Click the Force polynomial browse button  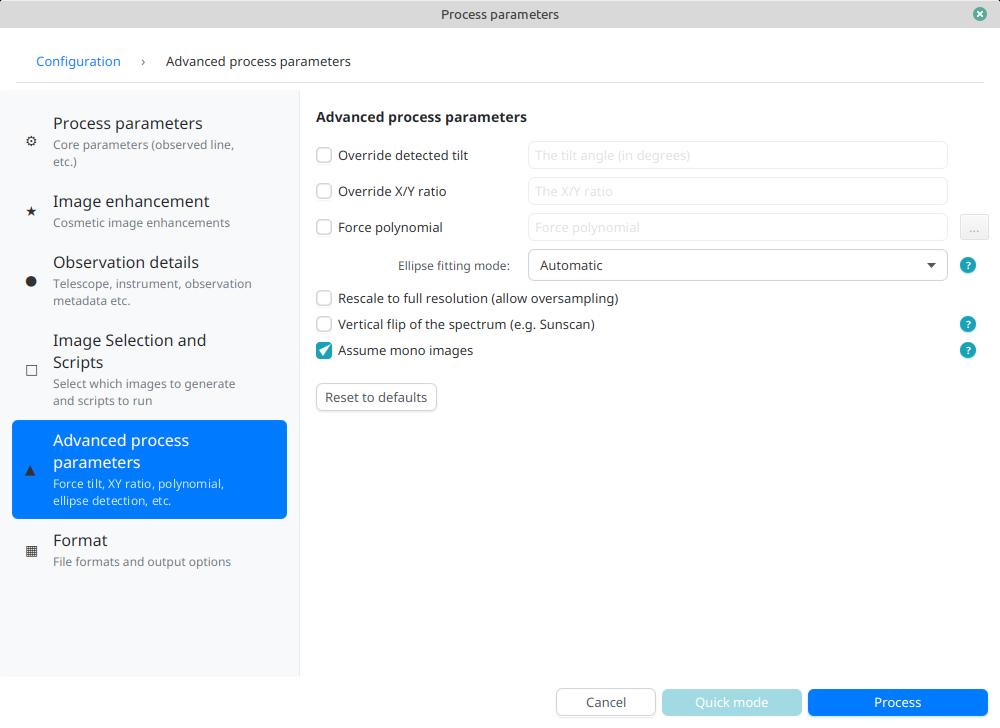(x=973, y=228)
